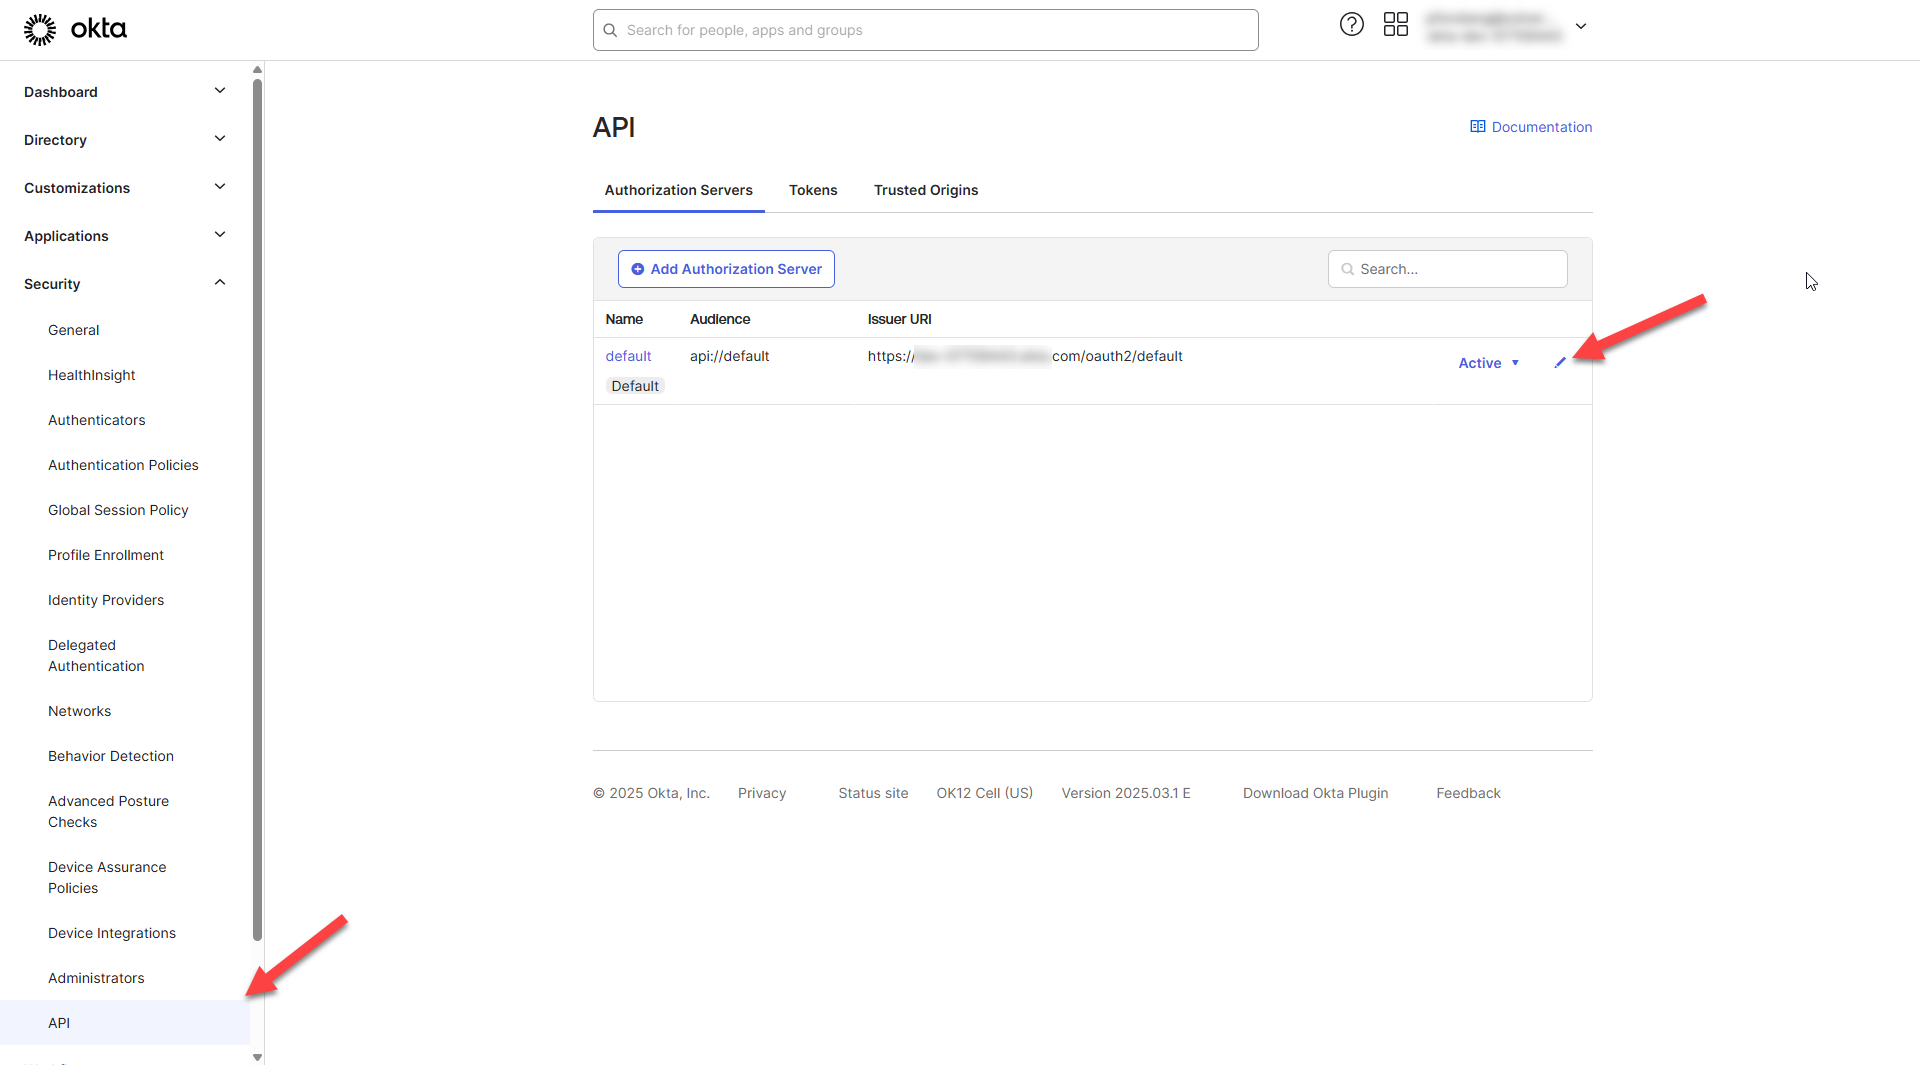Viewport: 1920px width, 1065px height.
Task: Open the user account dropdown chevron
Action: tap(1580, 26)
